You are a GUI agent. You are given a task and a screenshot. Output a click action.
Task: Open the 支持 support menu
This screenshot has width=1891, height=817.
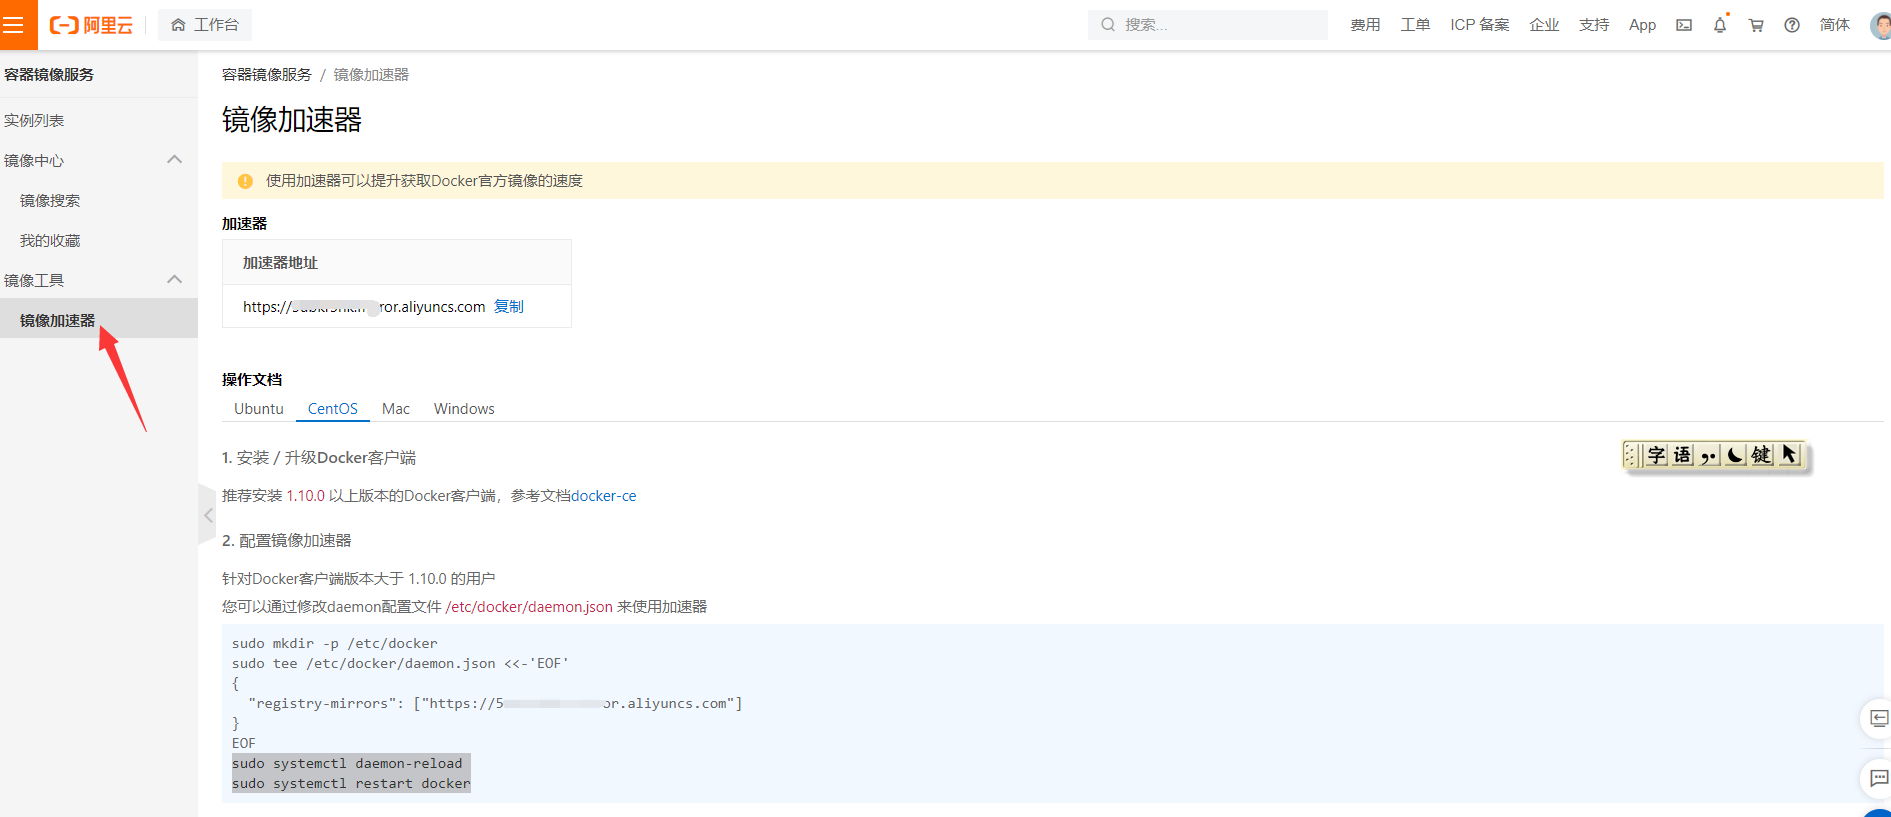tap(1594, 25)
